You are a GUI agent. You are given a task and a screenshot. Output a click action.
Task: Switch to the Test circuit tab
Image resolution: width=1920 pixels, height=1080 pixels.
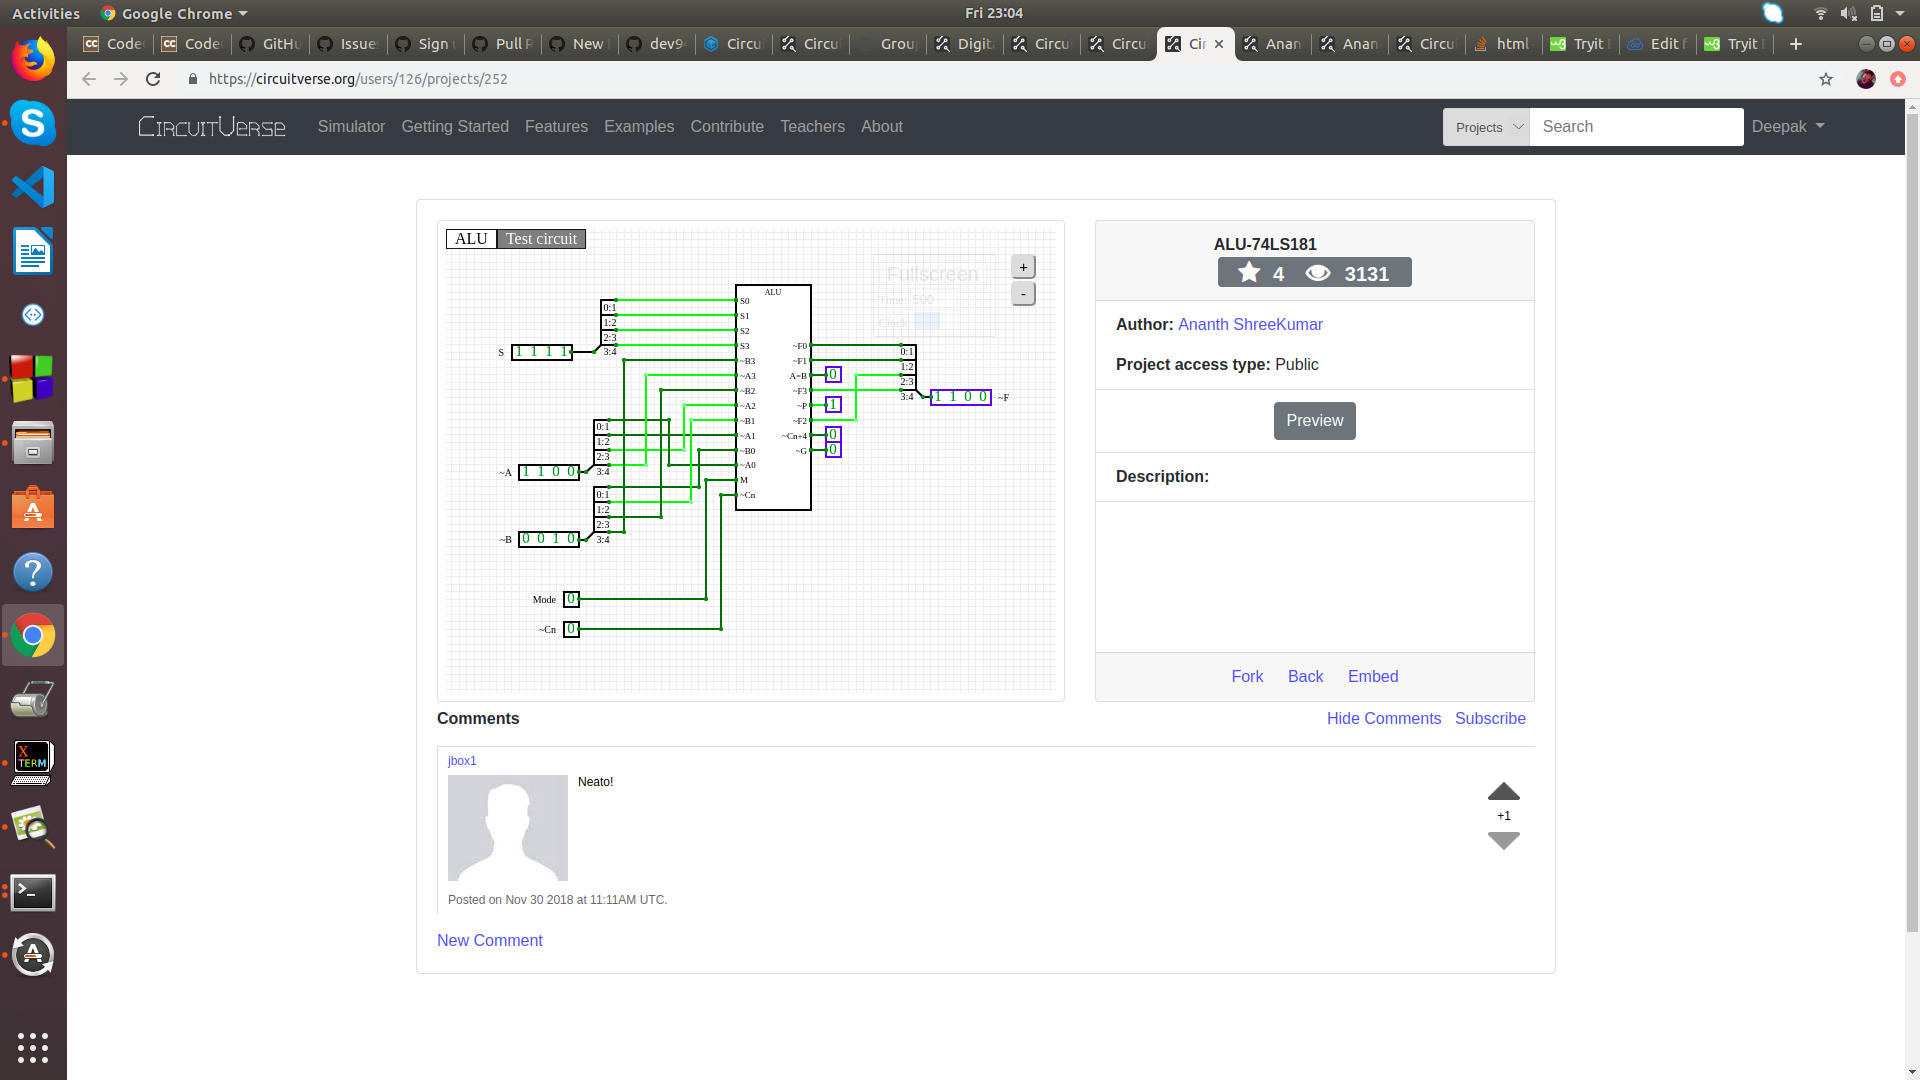pyautogui.click(x=540, y=239)
